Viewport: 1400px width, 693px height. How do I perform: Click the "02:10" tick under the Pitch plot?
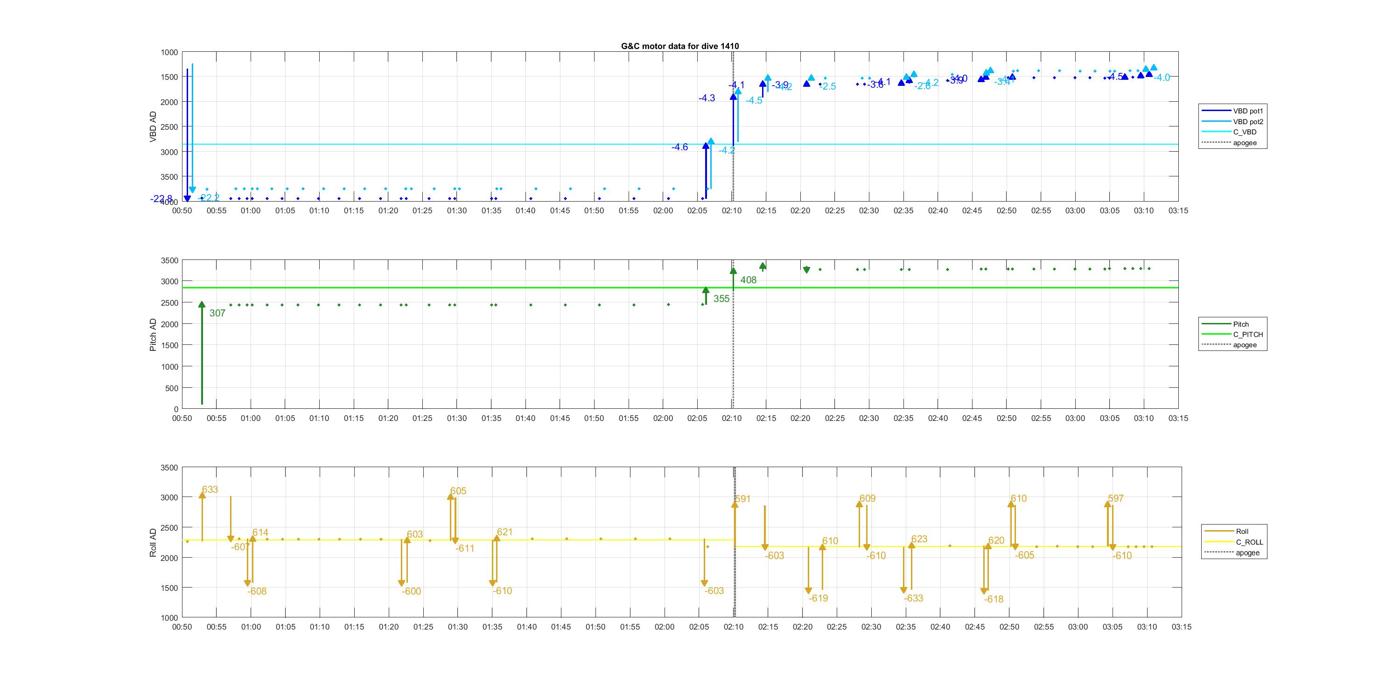tap(732, 418)
